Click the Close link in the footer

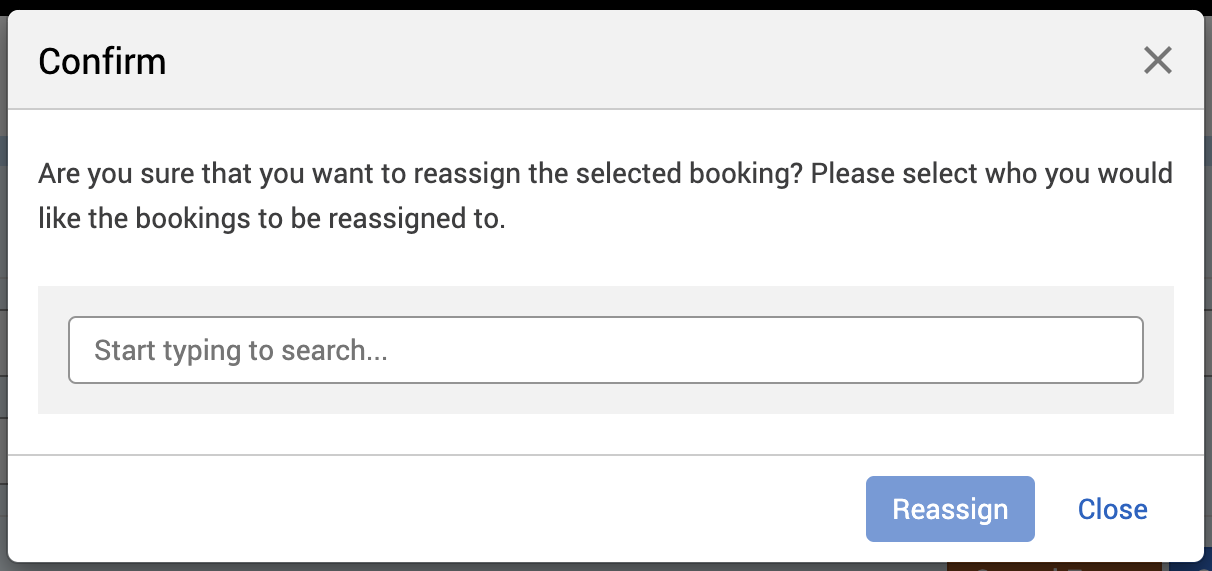point(1112,509)
